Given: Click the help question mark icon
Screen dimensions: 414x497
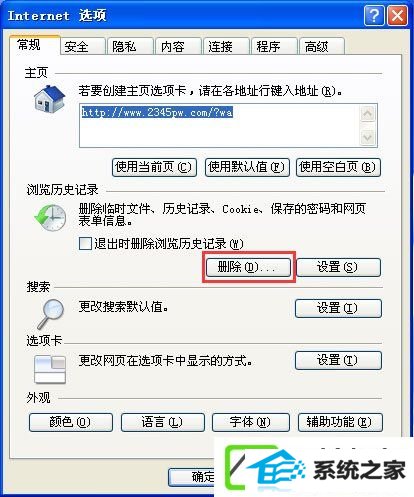Looking at the screenshot, I should coord(374,15).
